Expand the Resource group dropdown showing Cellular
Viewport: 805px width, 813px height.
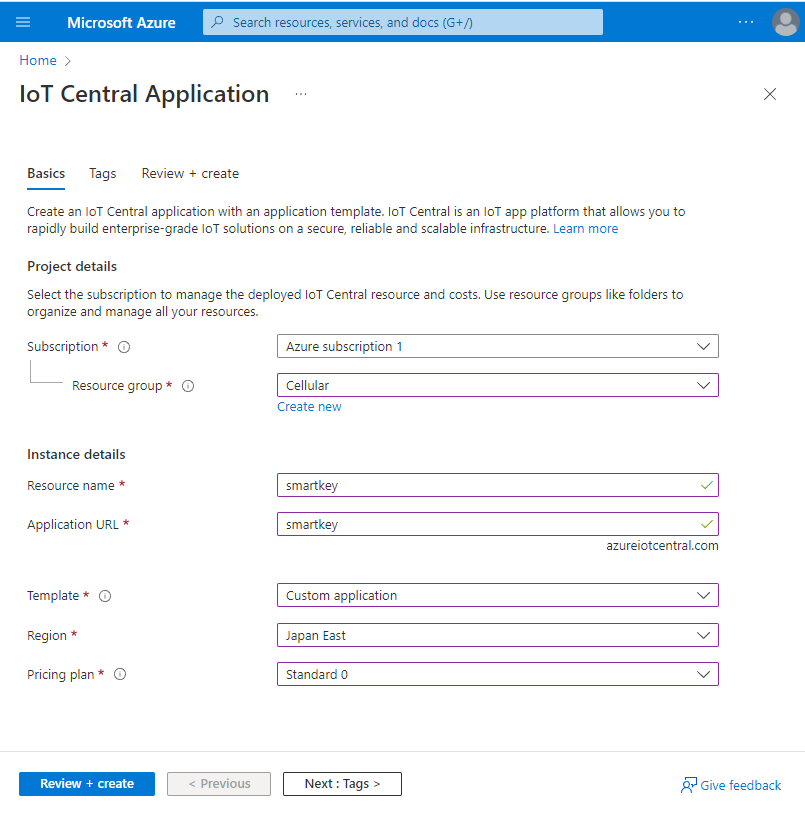point(498,385)
